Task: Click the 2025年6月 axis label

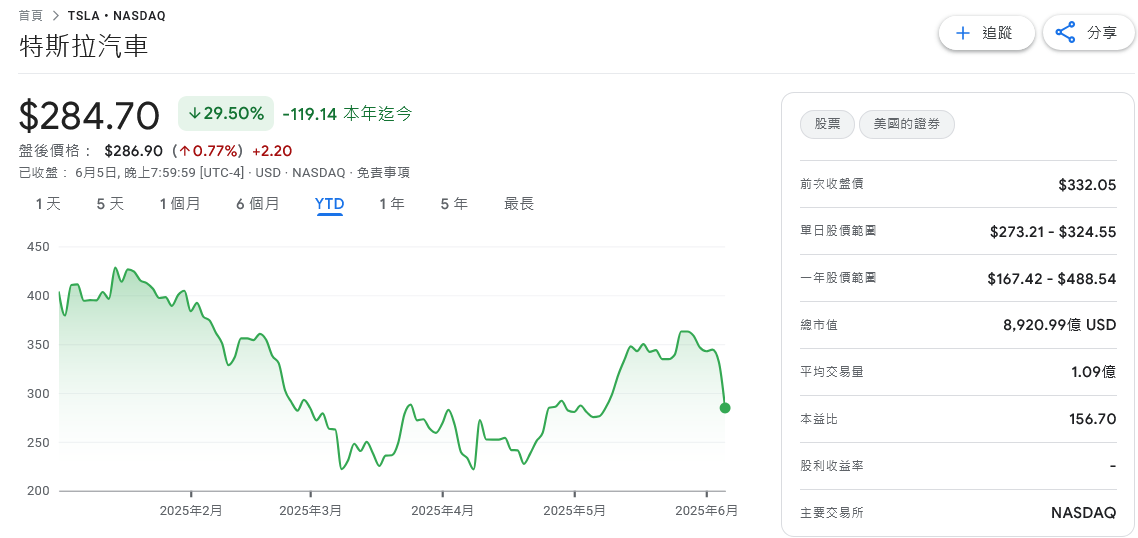Action: (x=707, y=511)
